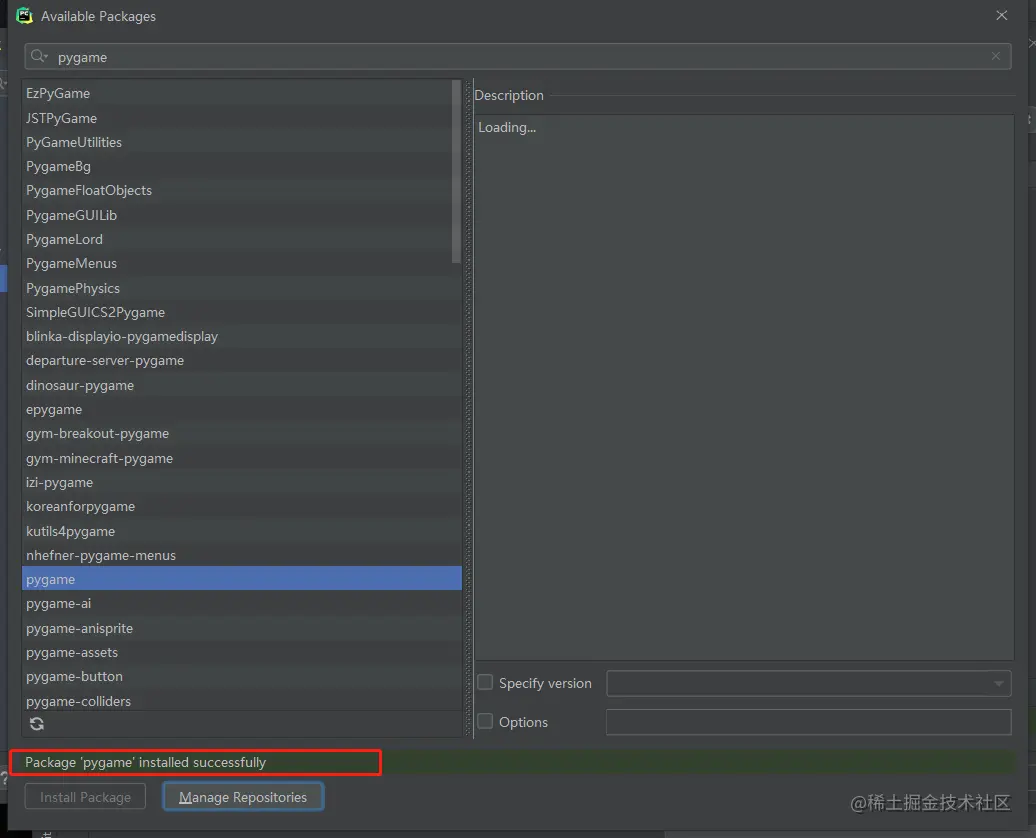The height and width of the screenshot is (838, 1036).
Task: Select departure-server-pygame package
Action: point(242,360)
